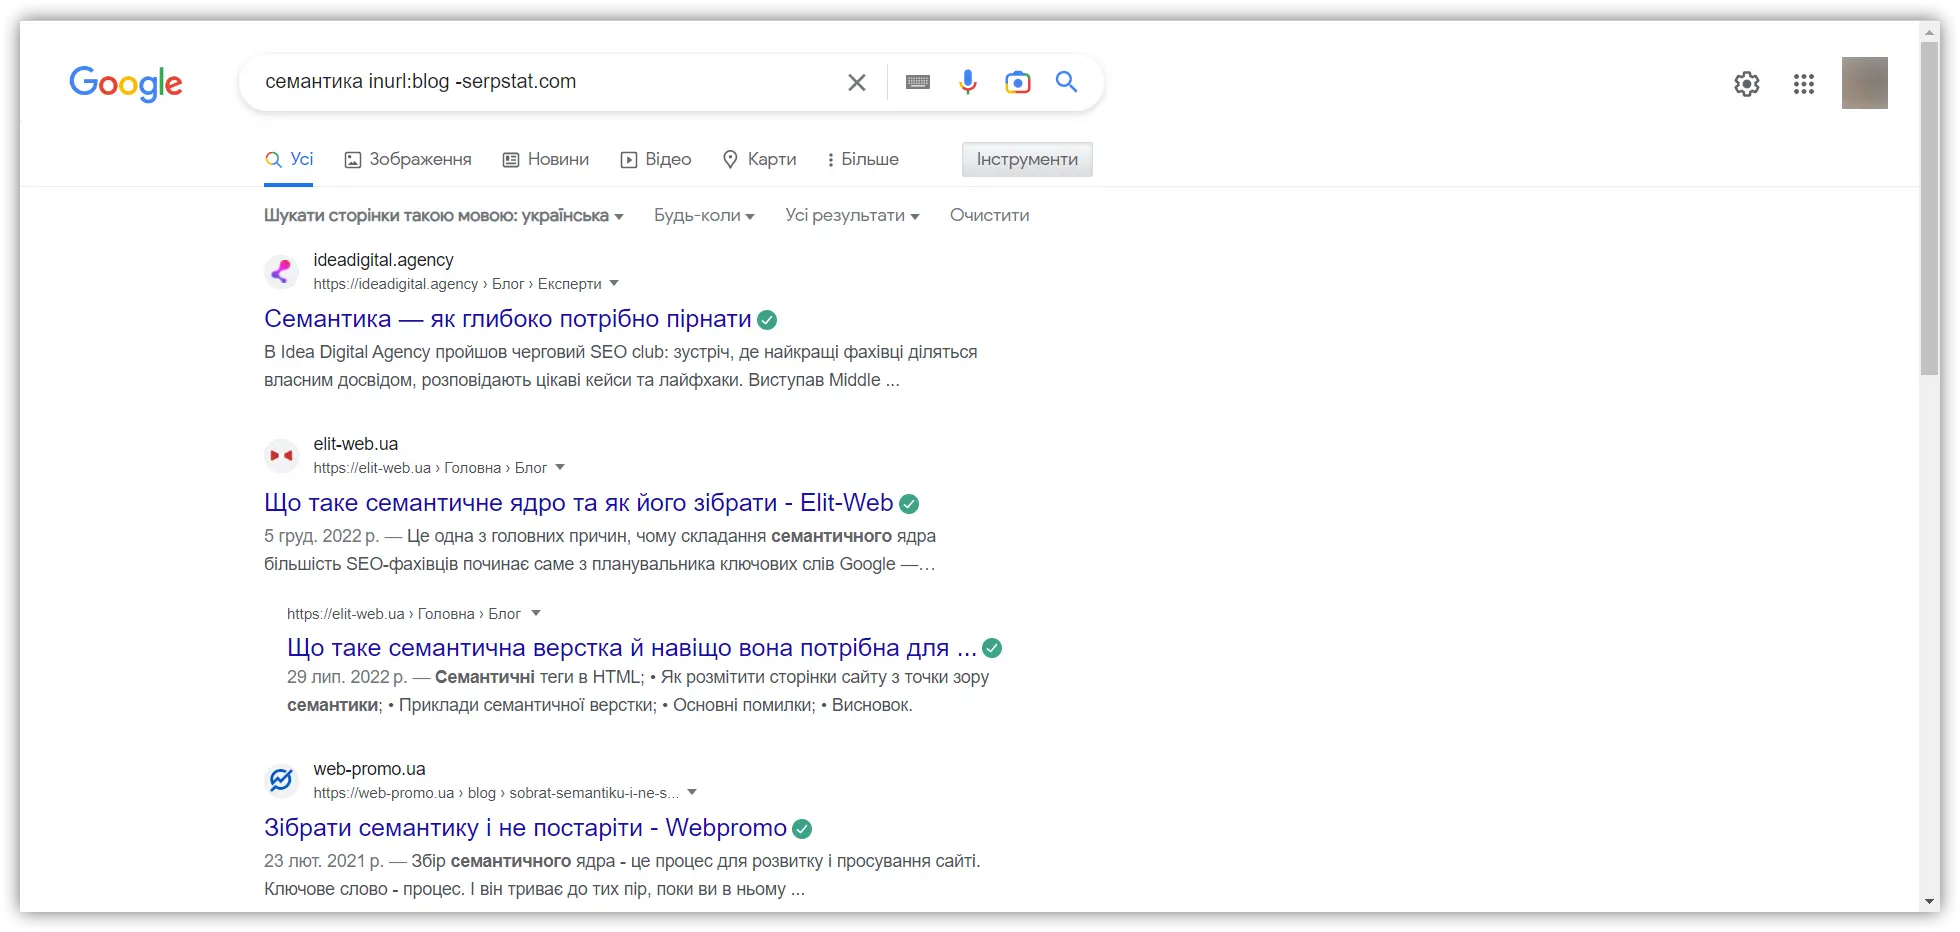Expand arrow next to ideadigital.agency URL

coord(614,284)
